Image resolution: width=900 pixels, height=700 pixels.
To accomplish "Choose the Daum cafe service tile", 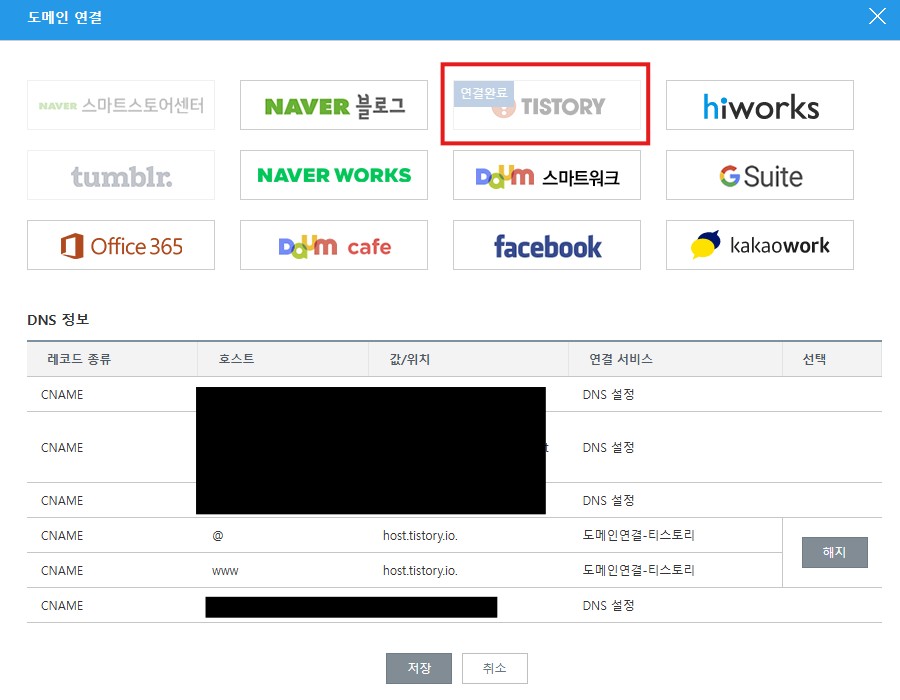I will [333, 245].
